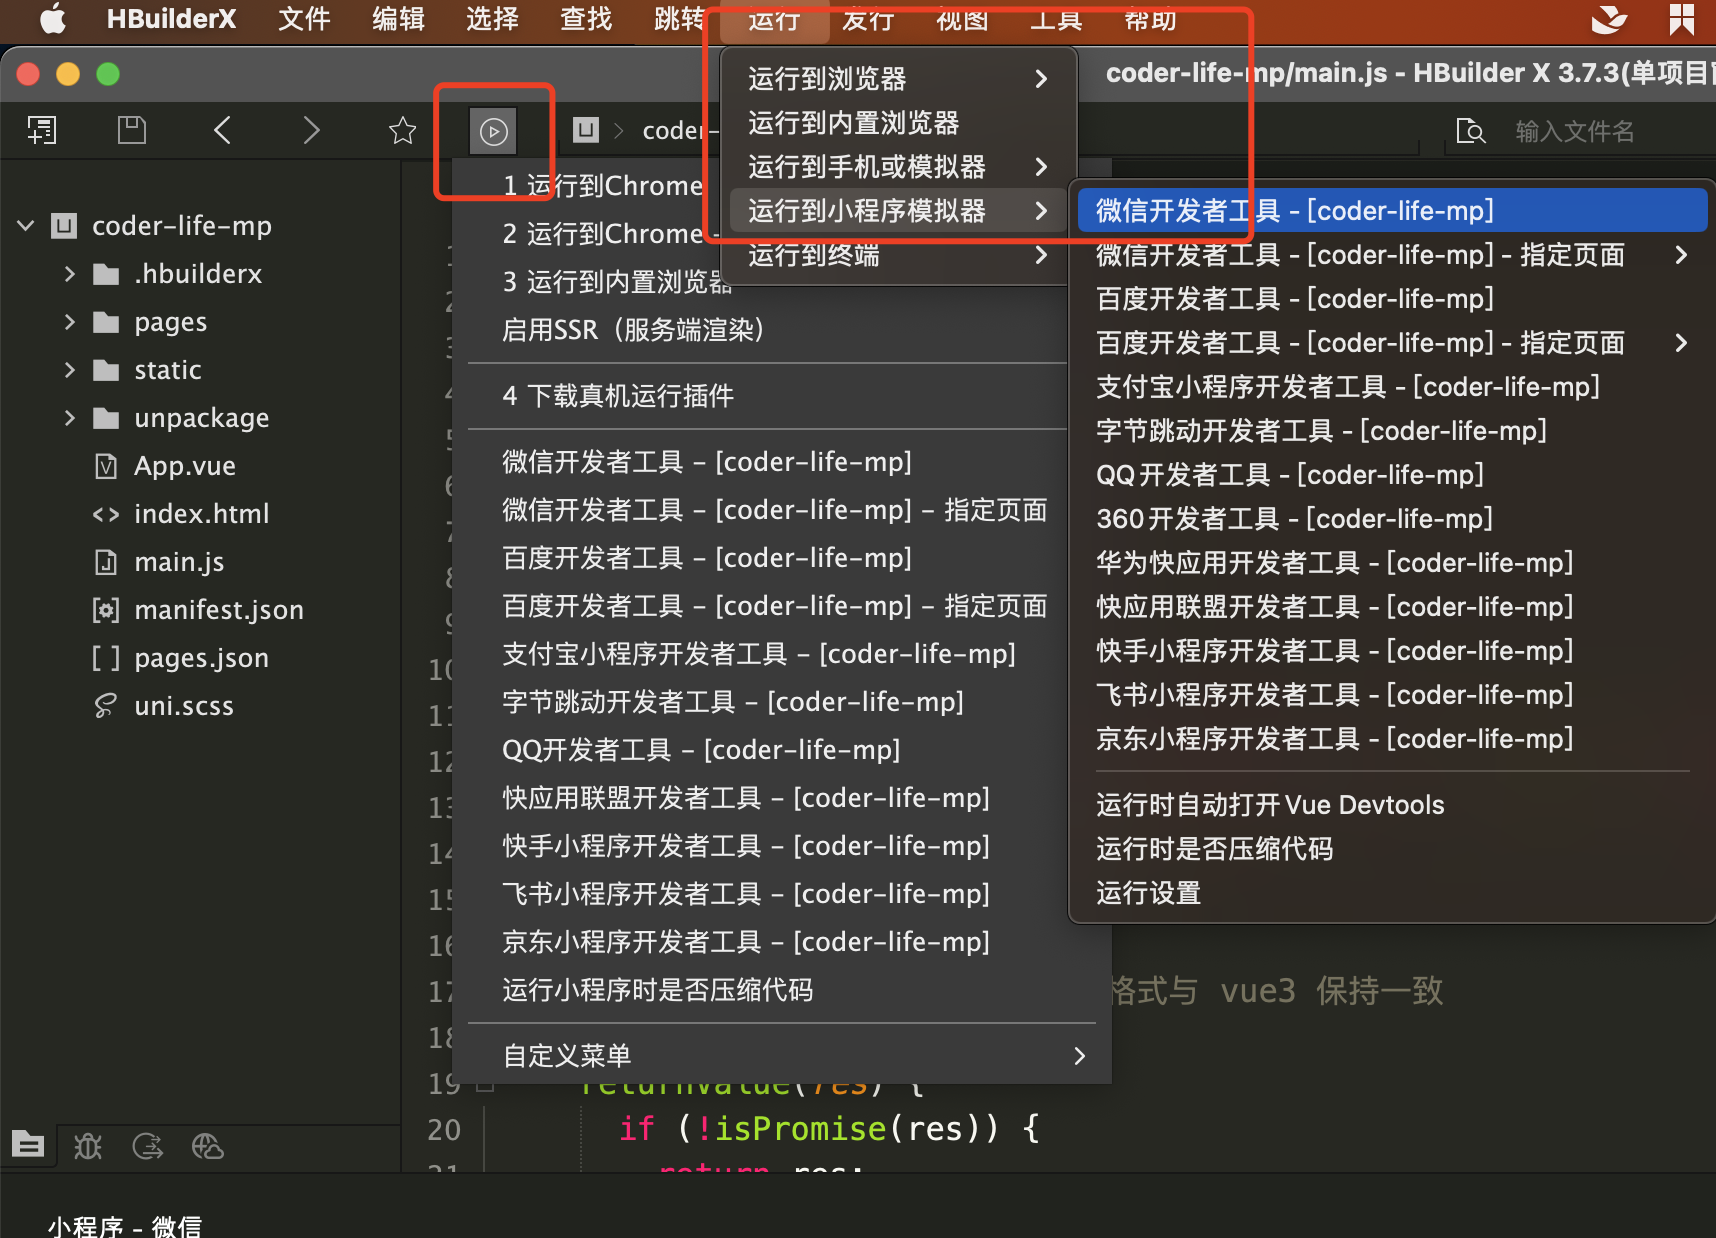Viewport: 1716px width, 1238px height.
Task: Expand 微信开发者工具 指定页面 in right submenu
Action: pyautogui.click(x=1392, y=255)
